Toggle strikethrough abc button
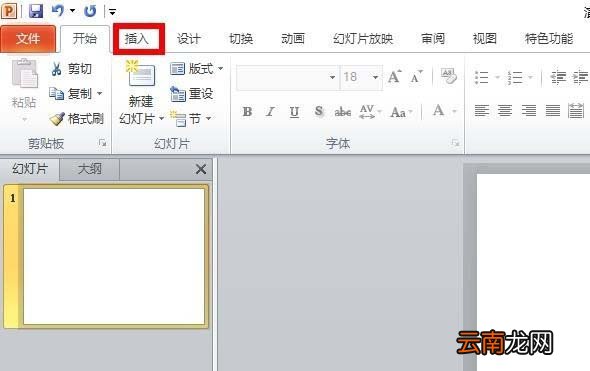Image resolution: width=590 pixels, height=371 pixels. pos(343,112)
